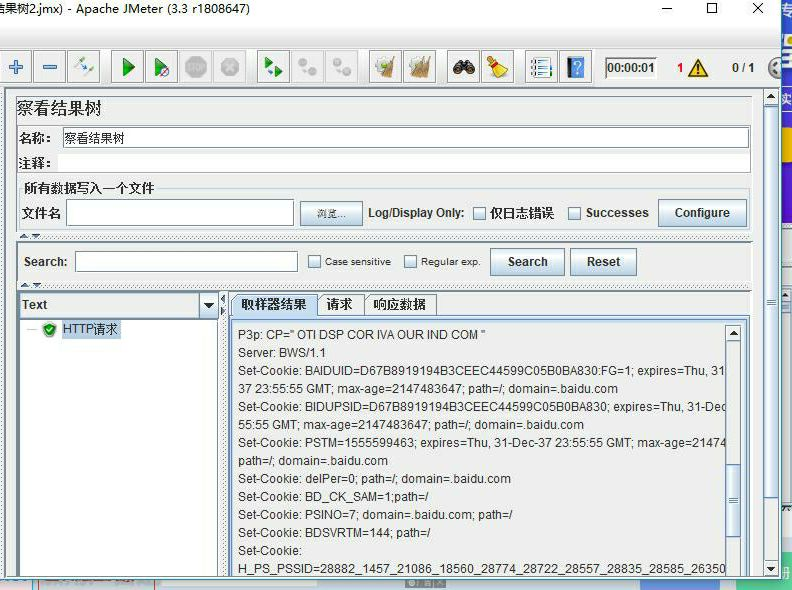The image size is (792, 590).
Task: Click the Reset button
Action: [x=603, y=262]
